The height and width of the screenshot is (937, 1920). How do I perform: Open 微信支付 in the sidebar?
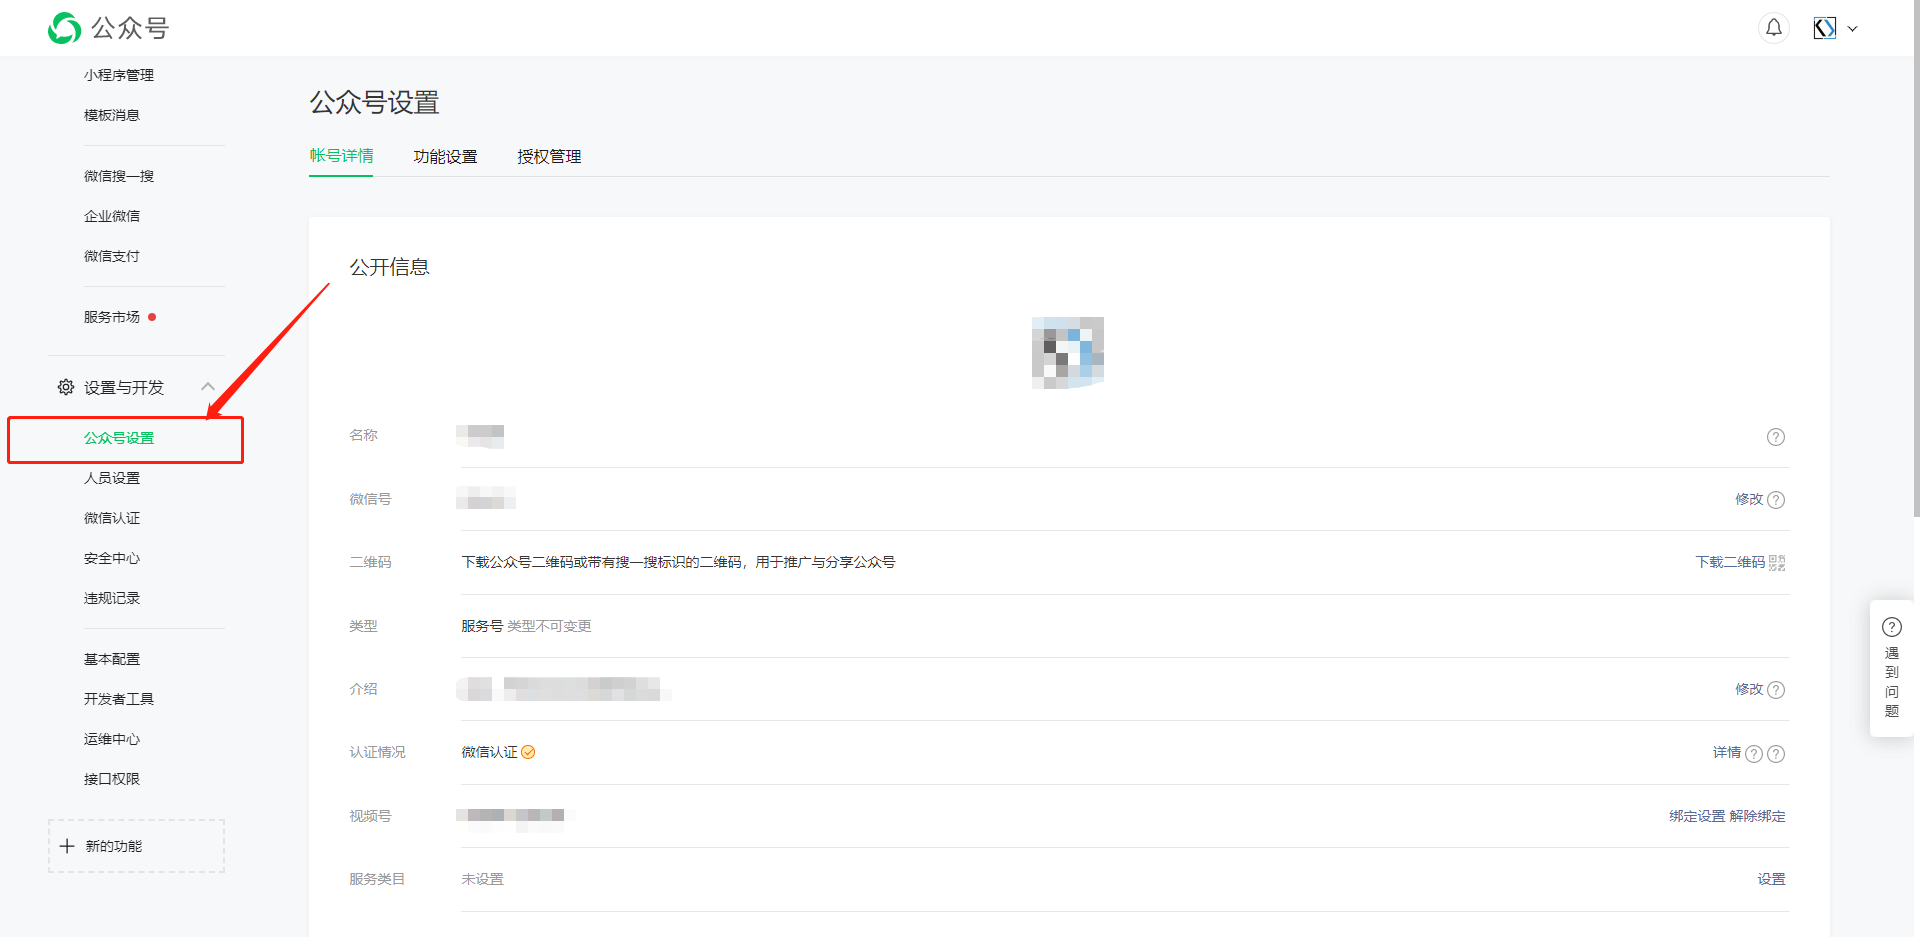pyautogui.click(x=112, y=256)
